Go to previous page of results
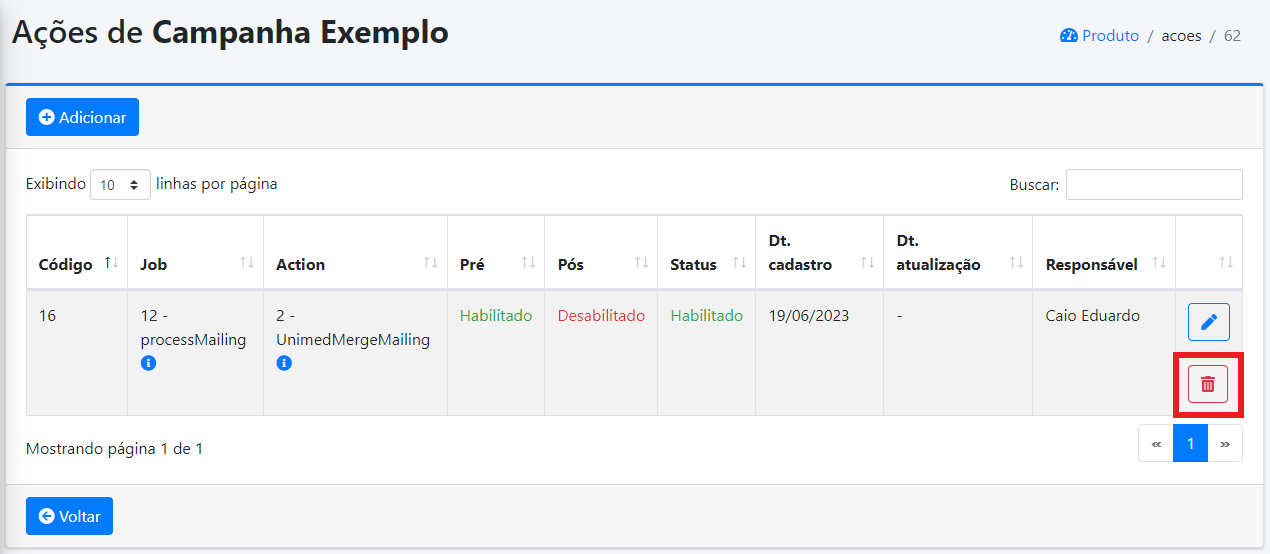Image resolution: width=1270 pixels, height=554 pixels. point(1156,443)
